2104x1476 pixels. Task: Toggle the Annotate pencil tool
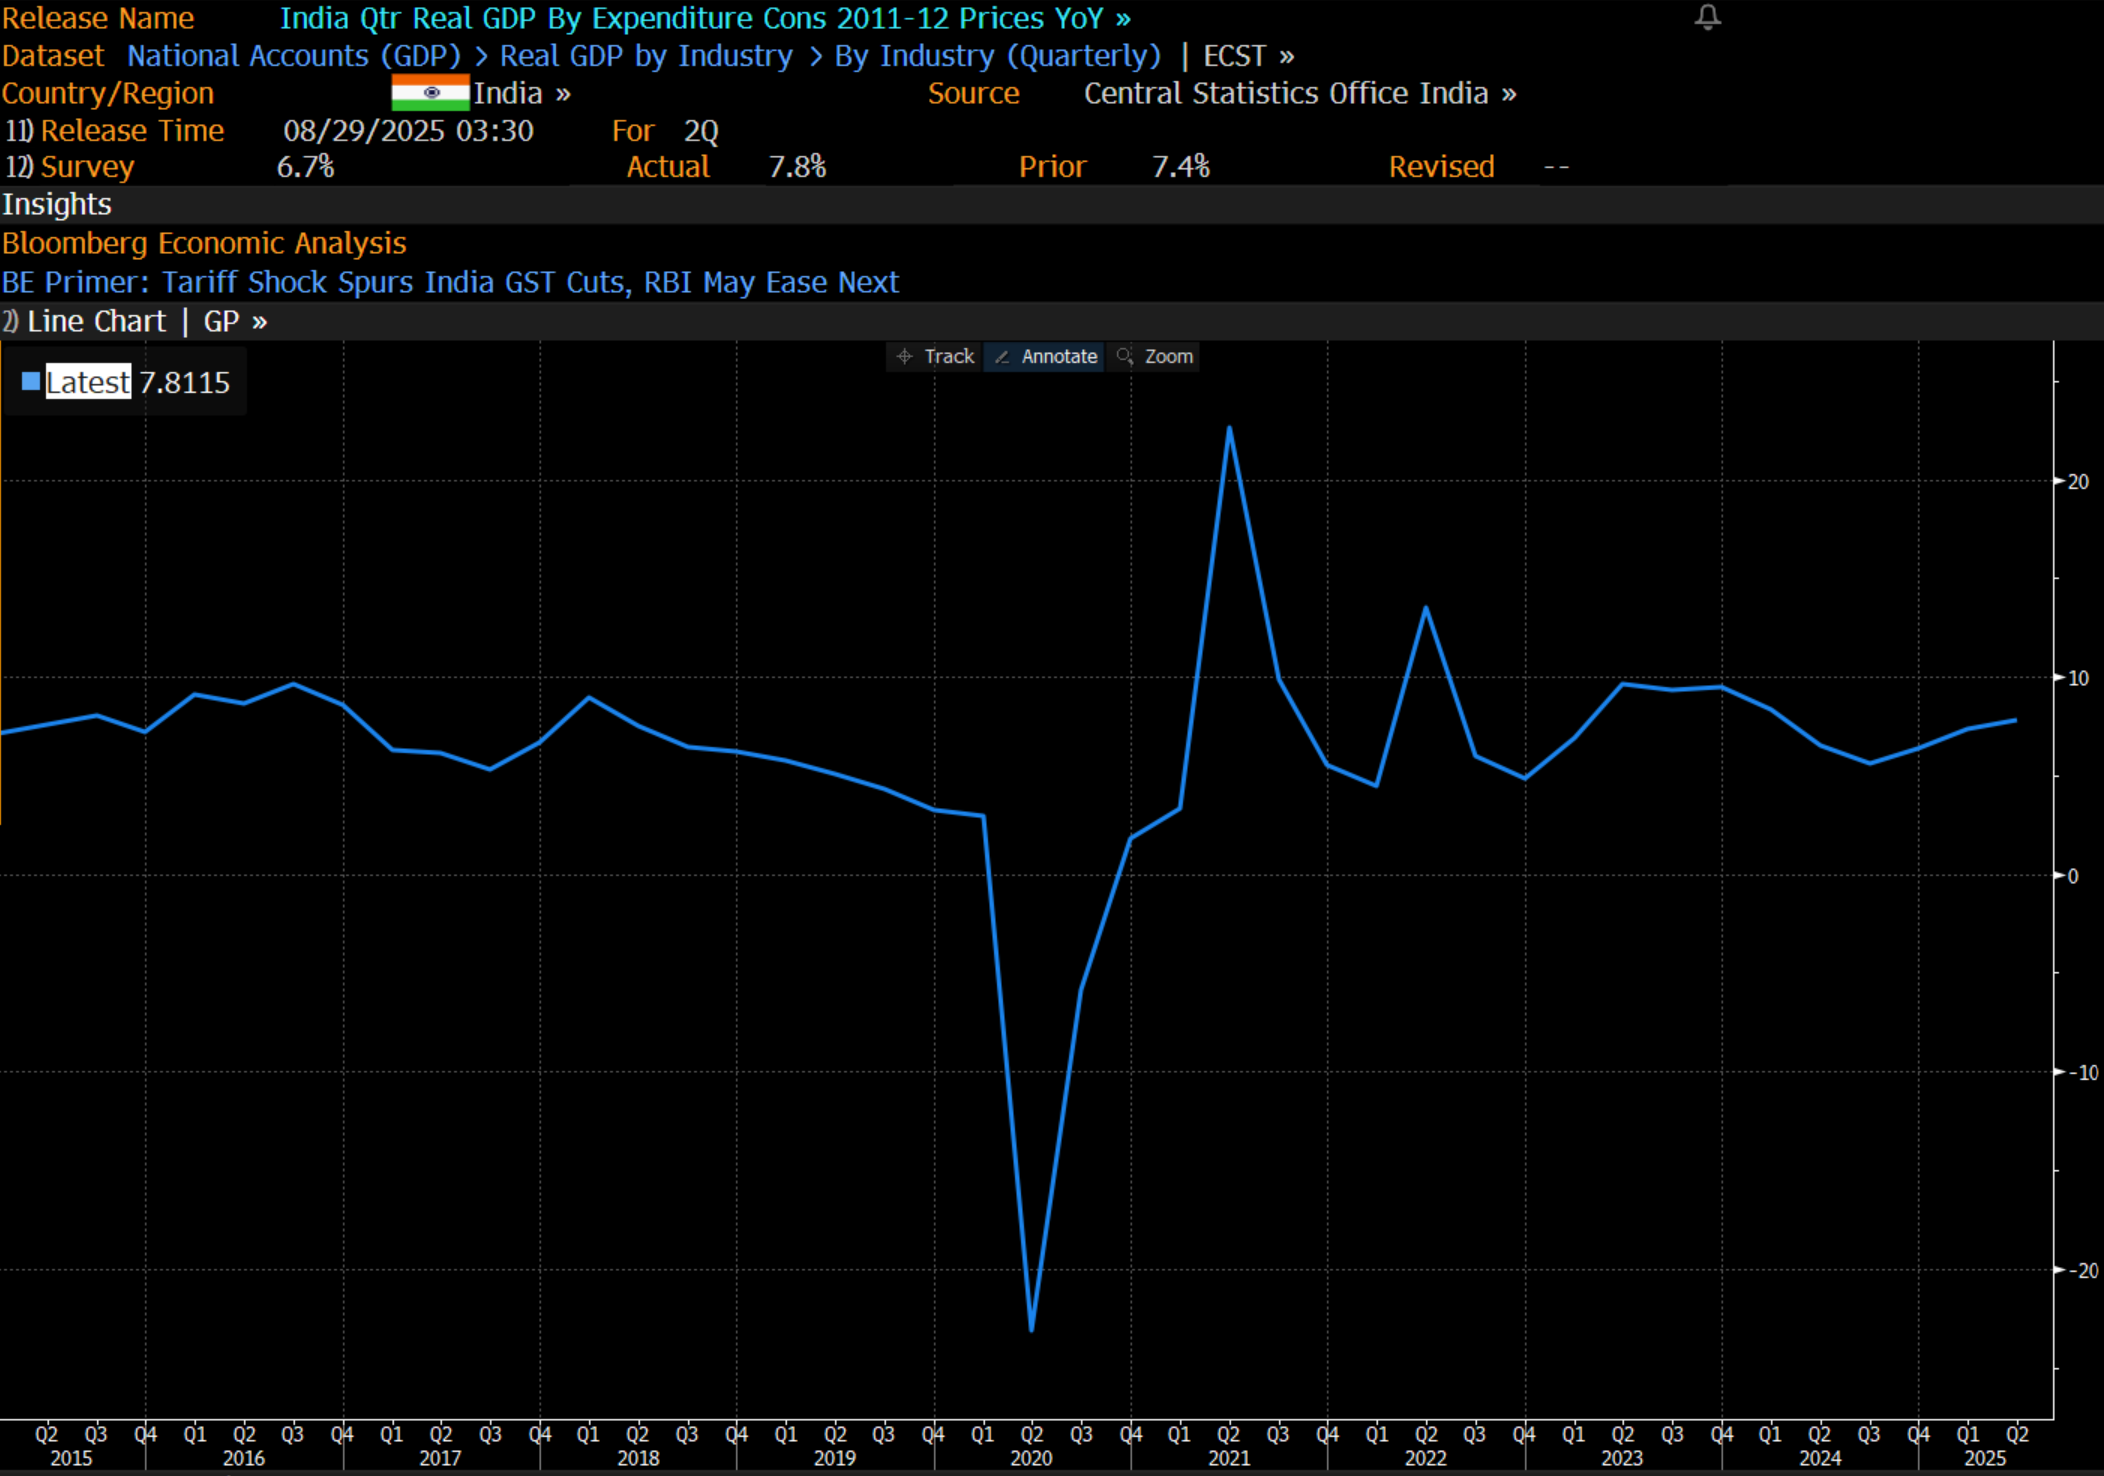(1046, 356)
